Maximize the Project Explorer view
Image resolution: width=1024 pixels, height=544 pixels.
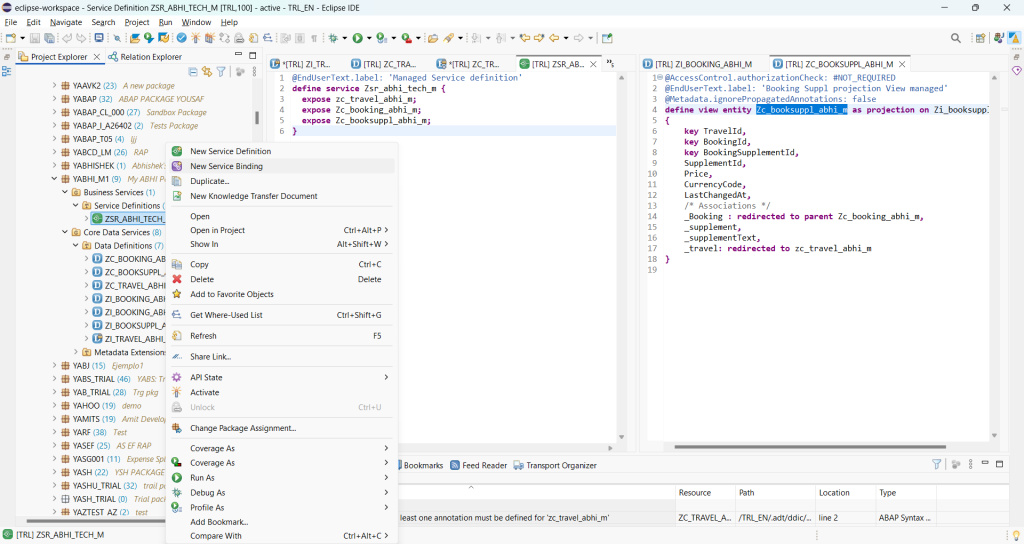pos(253,55)
